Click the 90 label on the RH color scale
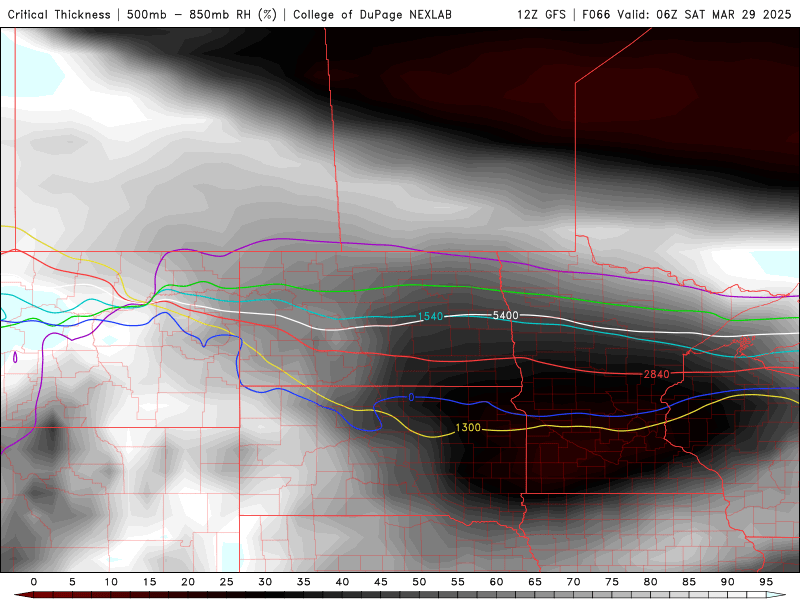This screenshot has height=600, width=800. click(728, 582)
